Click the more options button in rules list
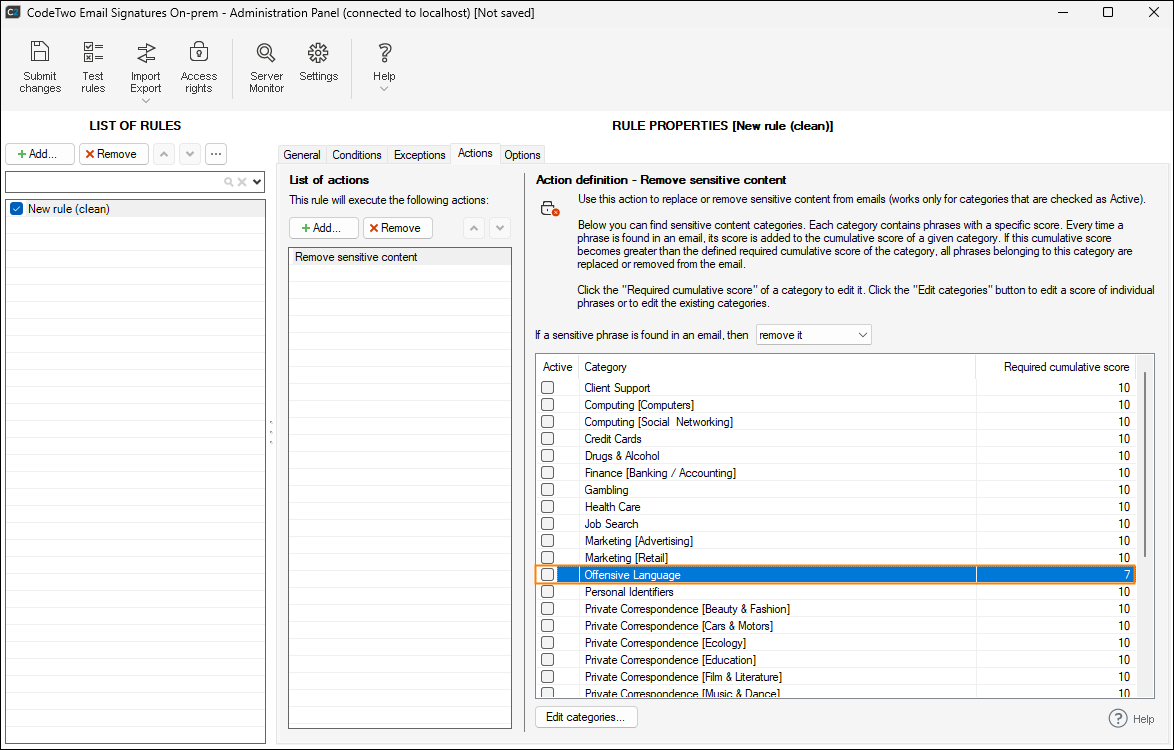 (216, 154)
